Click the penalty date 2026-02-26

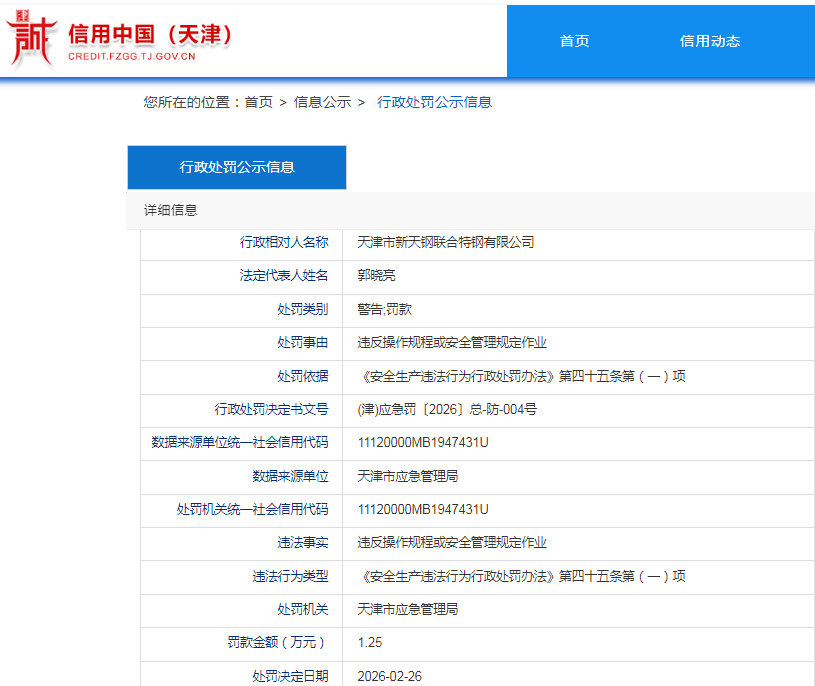pos(390,676)
